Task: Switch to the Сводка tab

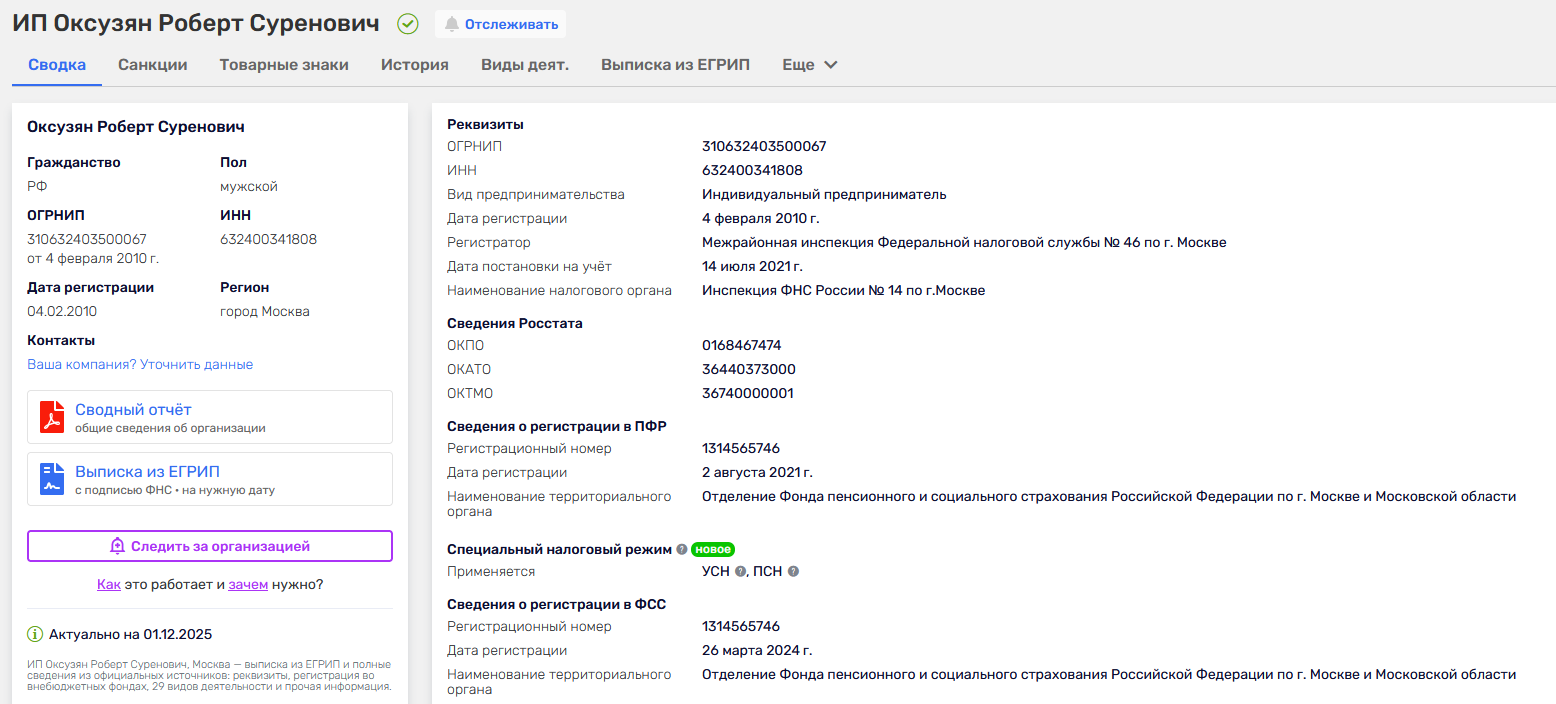Action: click(57, 65)
